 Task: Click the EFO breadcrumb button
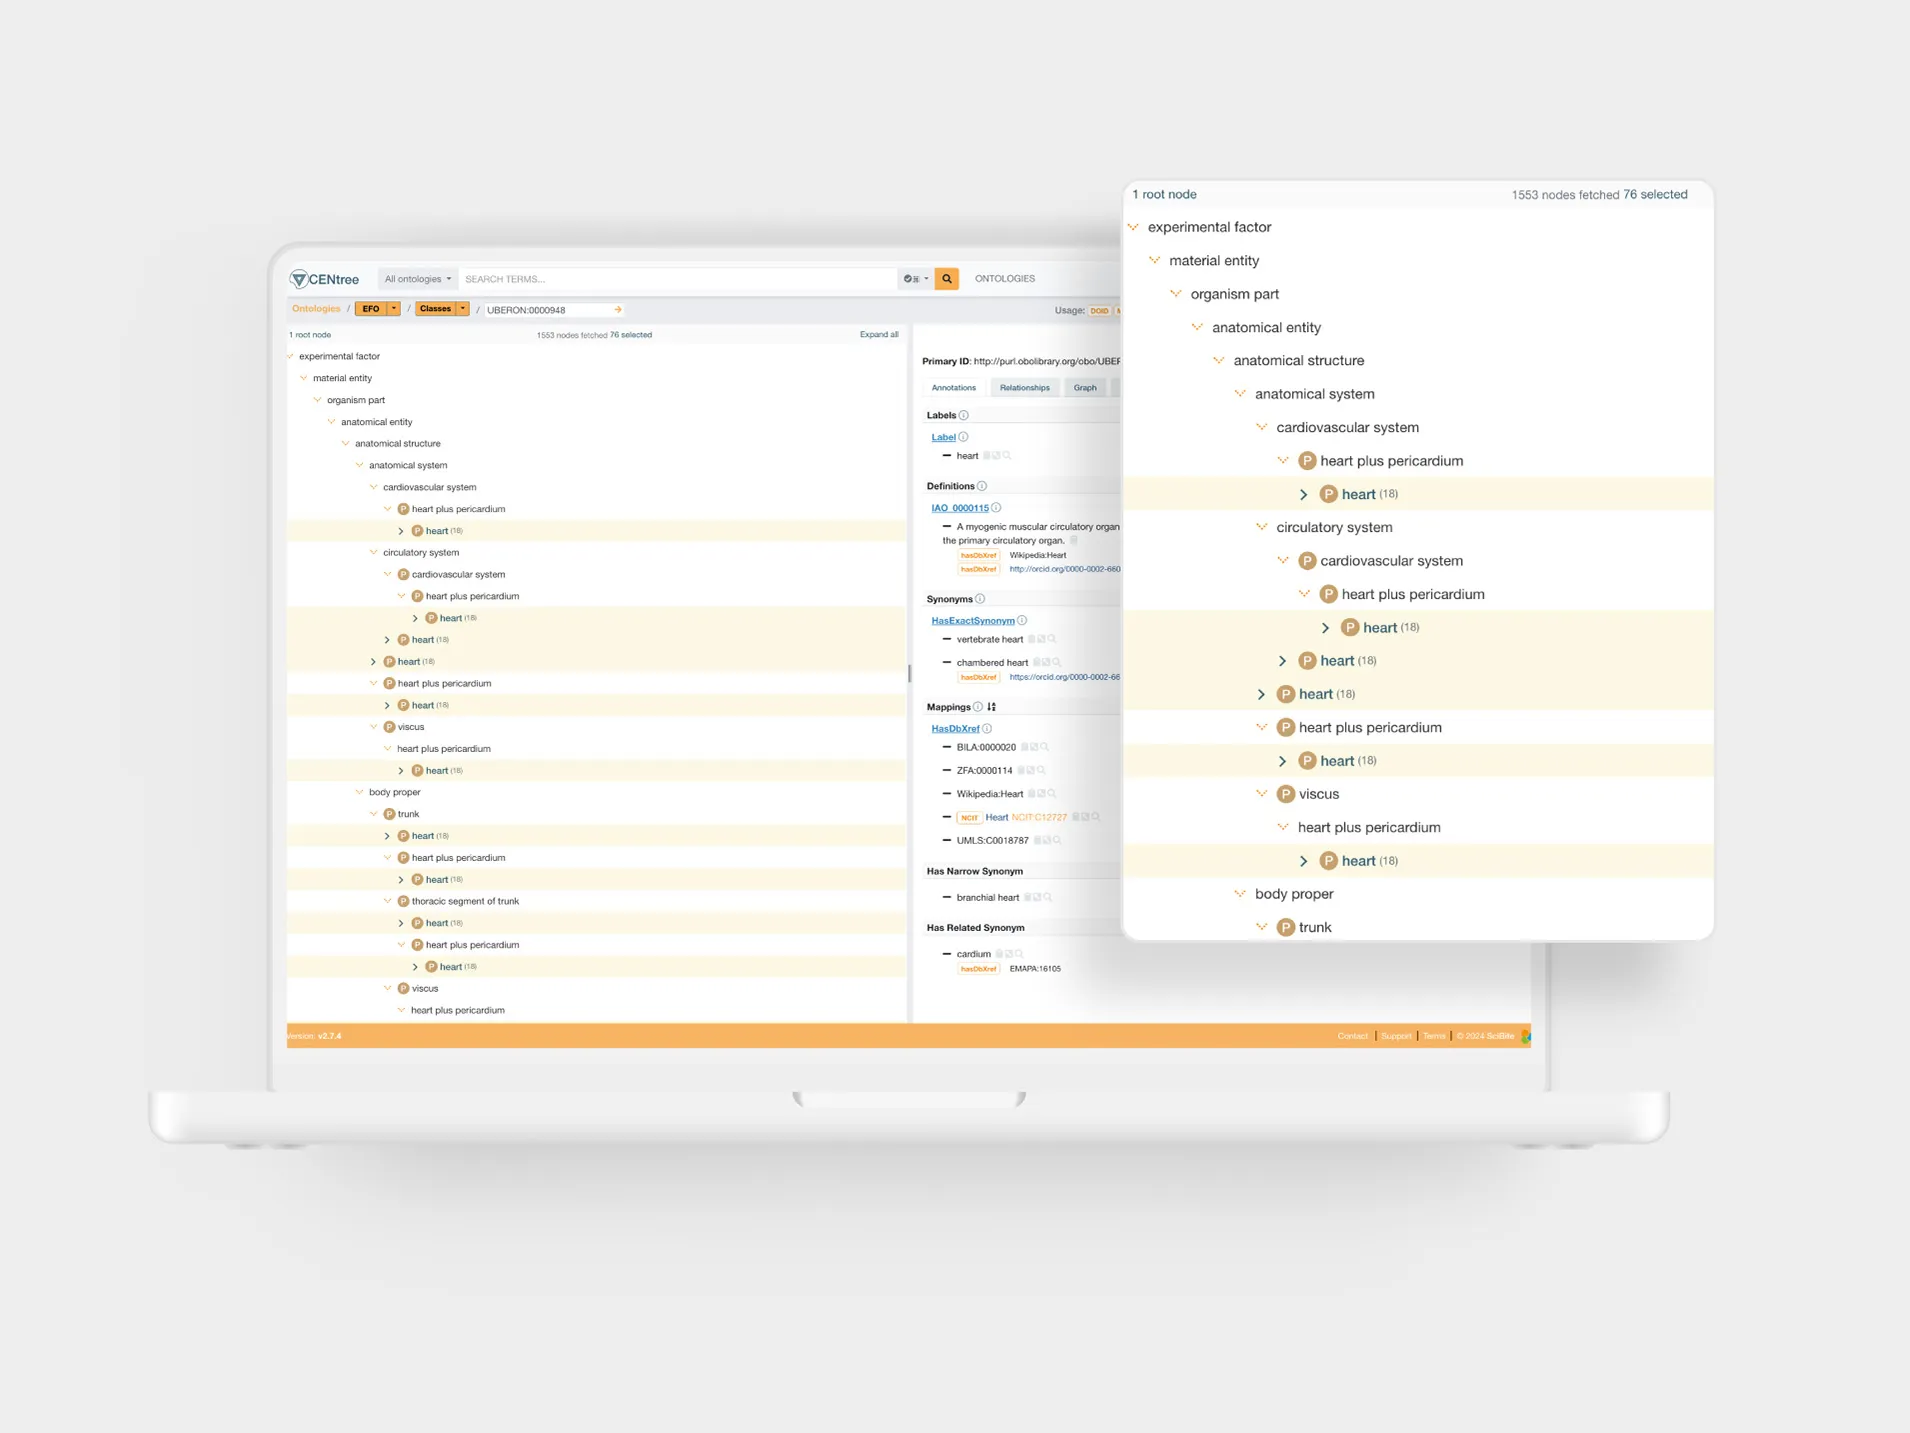coord(371,309)
